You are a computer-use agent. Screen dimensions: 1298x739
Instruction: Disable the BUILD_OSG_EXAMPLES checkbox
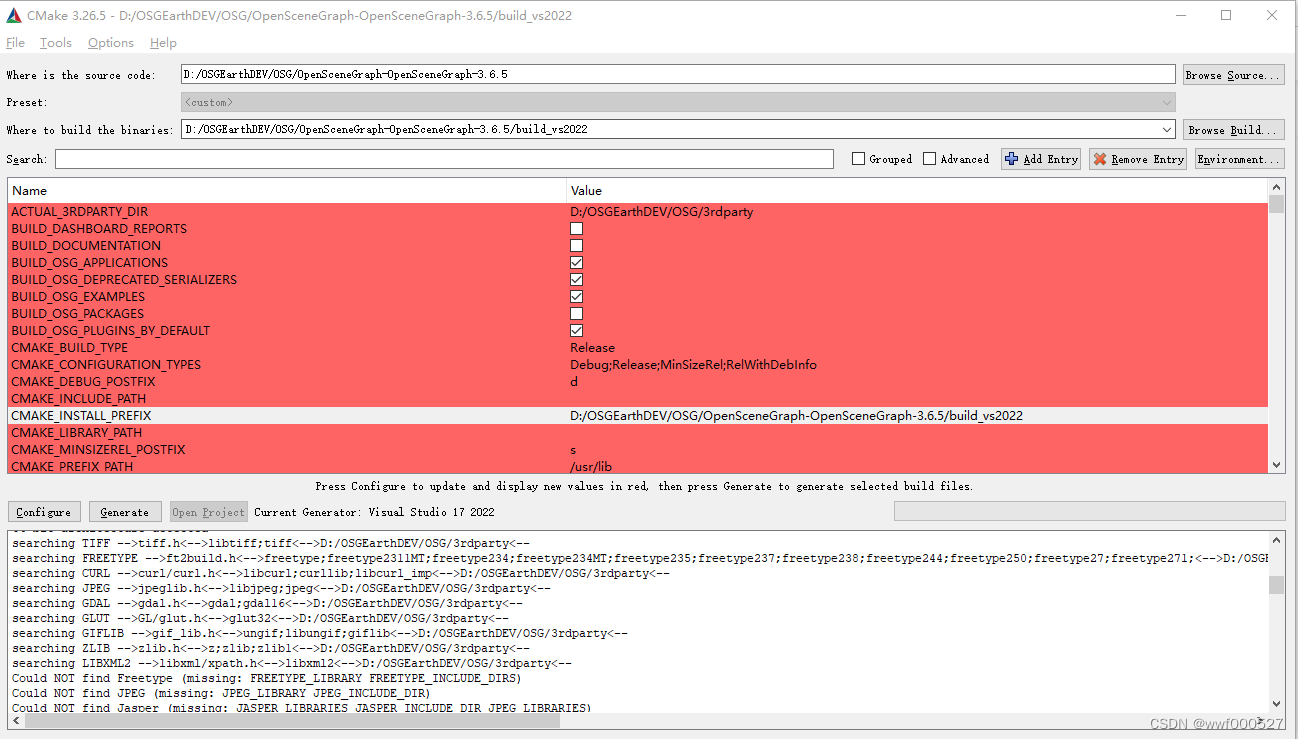[x=576, y=296]
